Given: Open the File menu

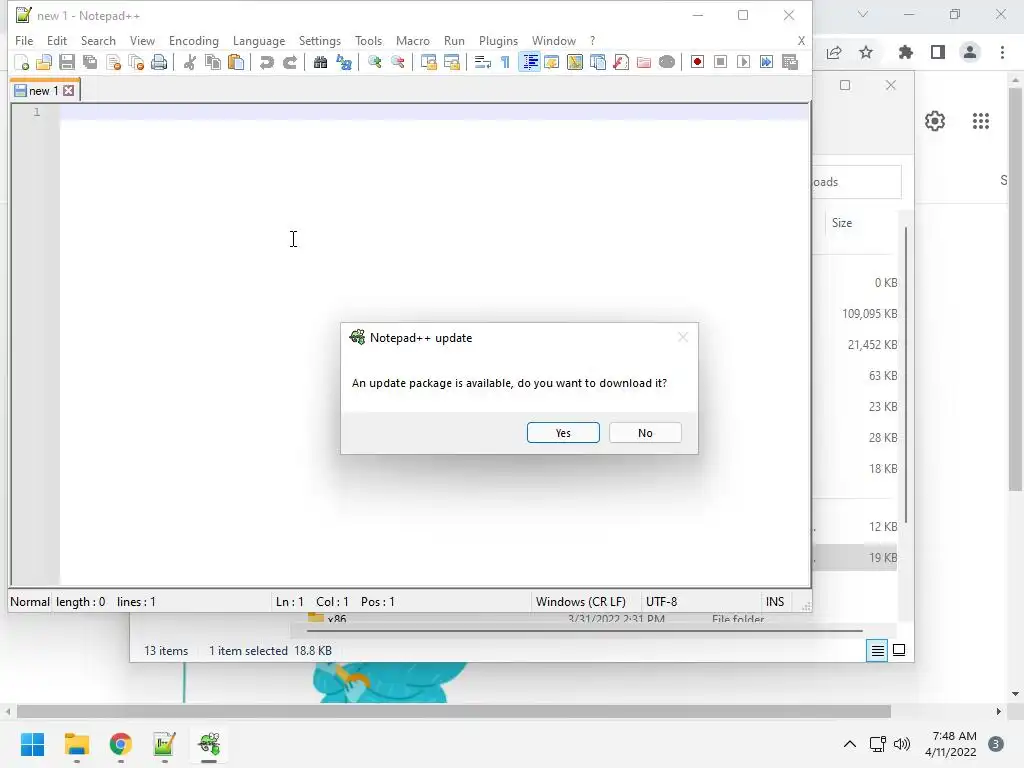Looking at the screenshot, I should (x=24, y=40).
